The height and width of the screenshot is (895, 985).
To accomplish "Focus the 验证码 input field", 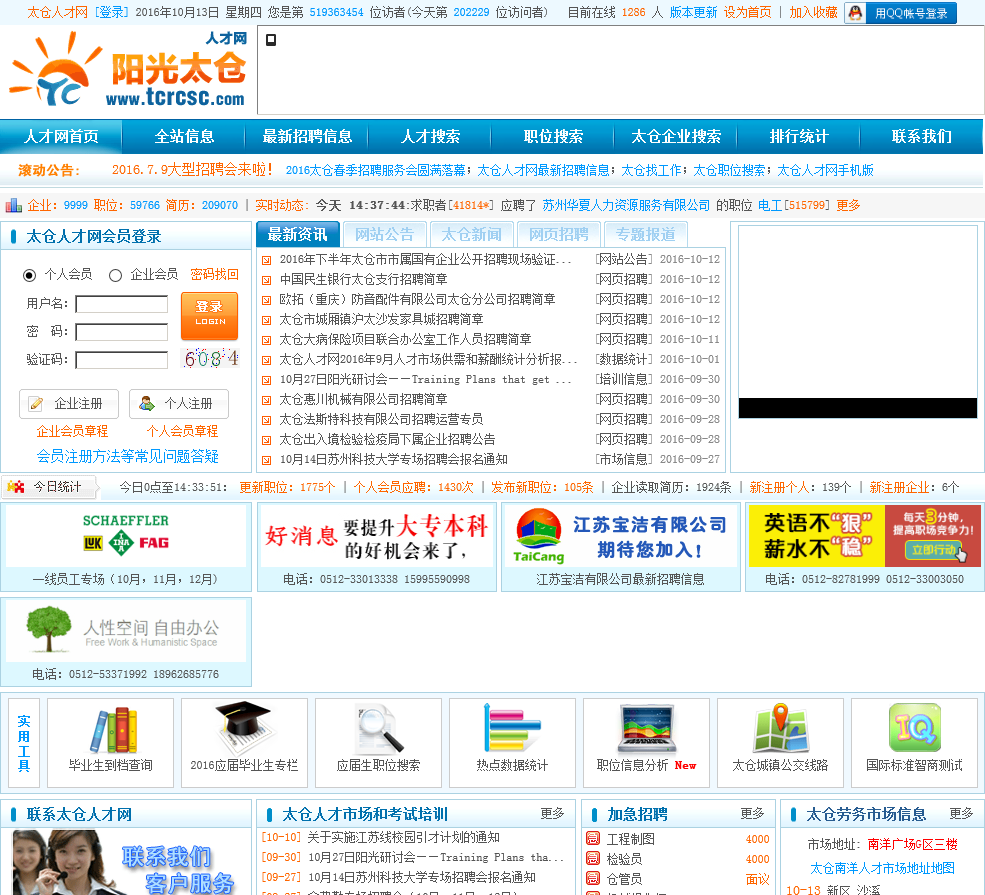I will (x=122, y=360).
